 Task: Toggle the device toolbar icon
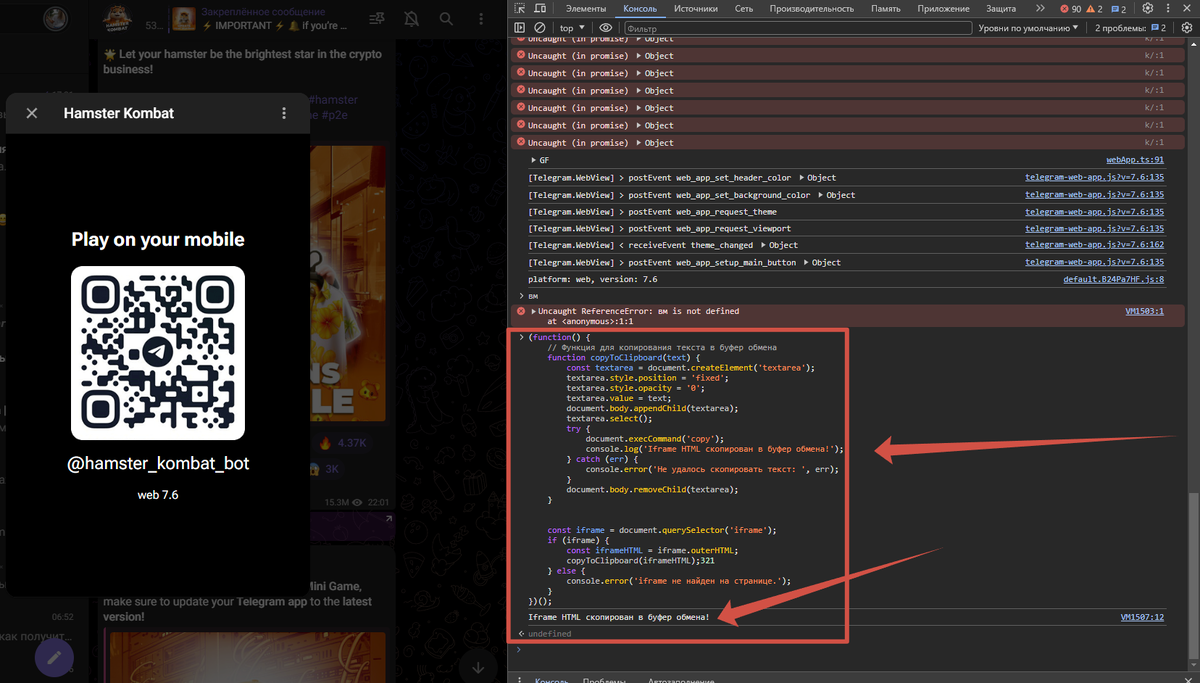pyautogui.click(x=541, y=8)
